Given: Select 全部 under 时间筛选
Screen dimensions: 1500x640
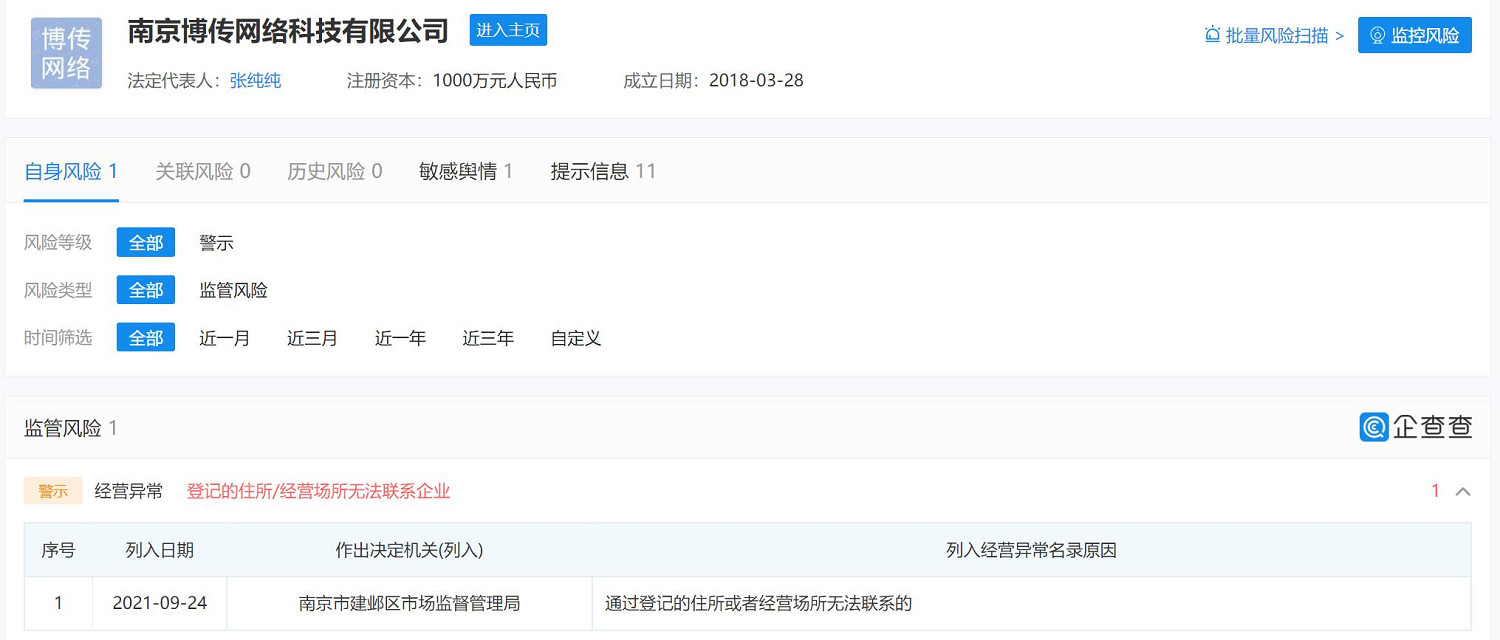Looking at the screenshot, I should [145, 338].
